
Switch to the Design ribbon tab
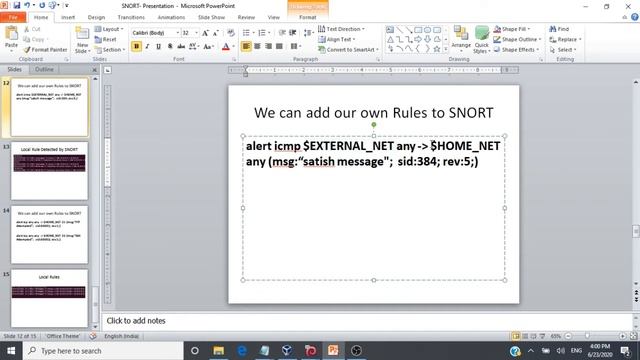pyautogui.click(x=96, y=17)
